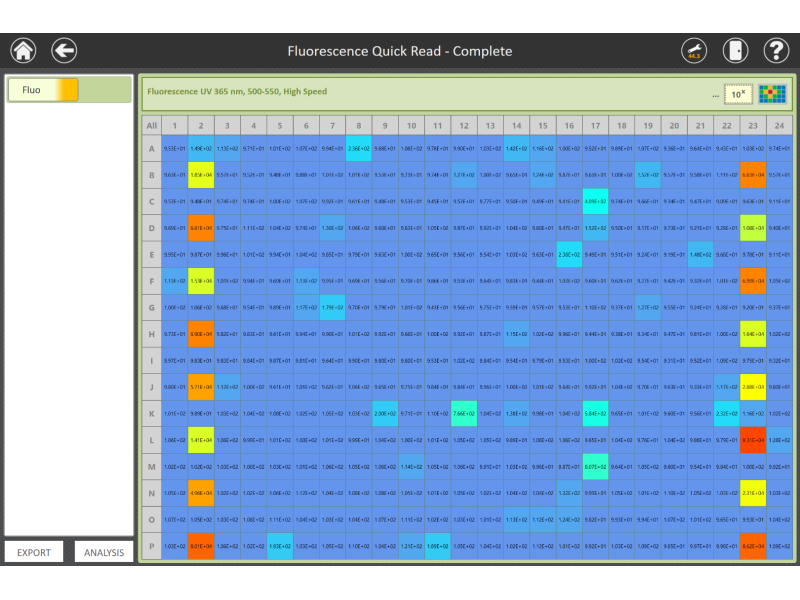Click the red well L23

coord(752,440)
